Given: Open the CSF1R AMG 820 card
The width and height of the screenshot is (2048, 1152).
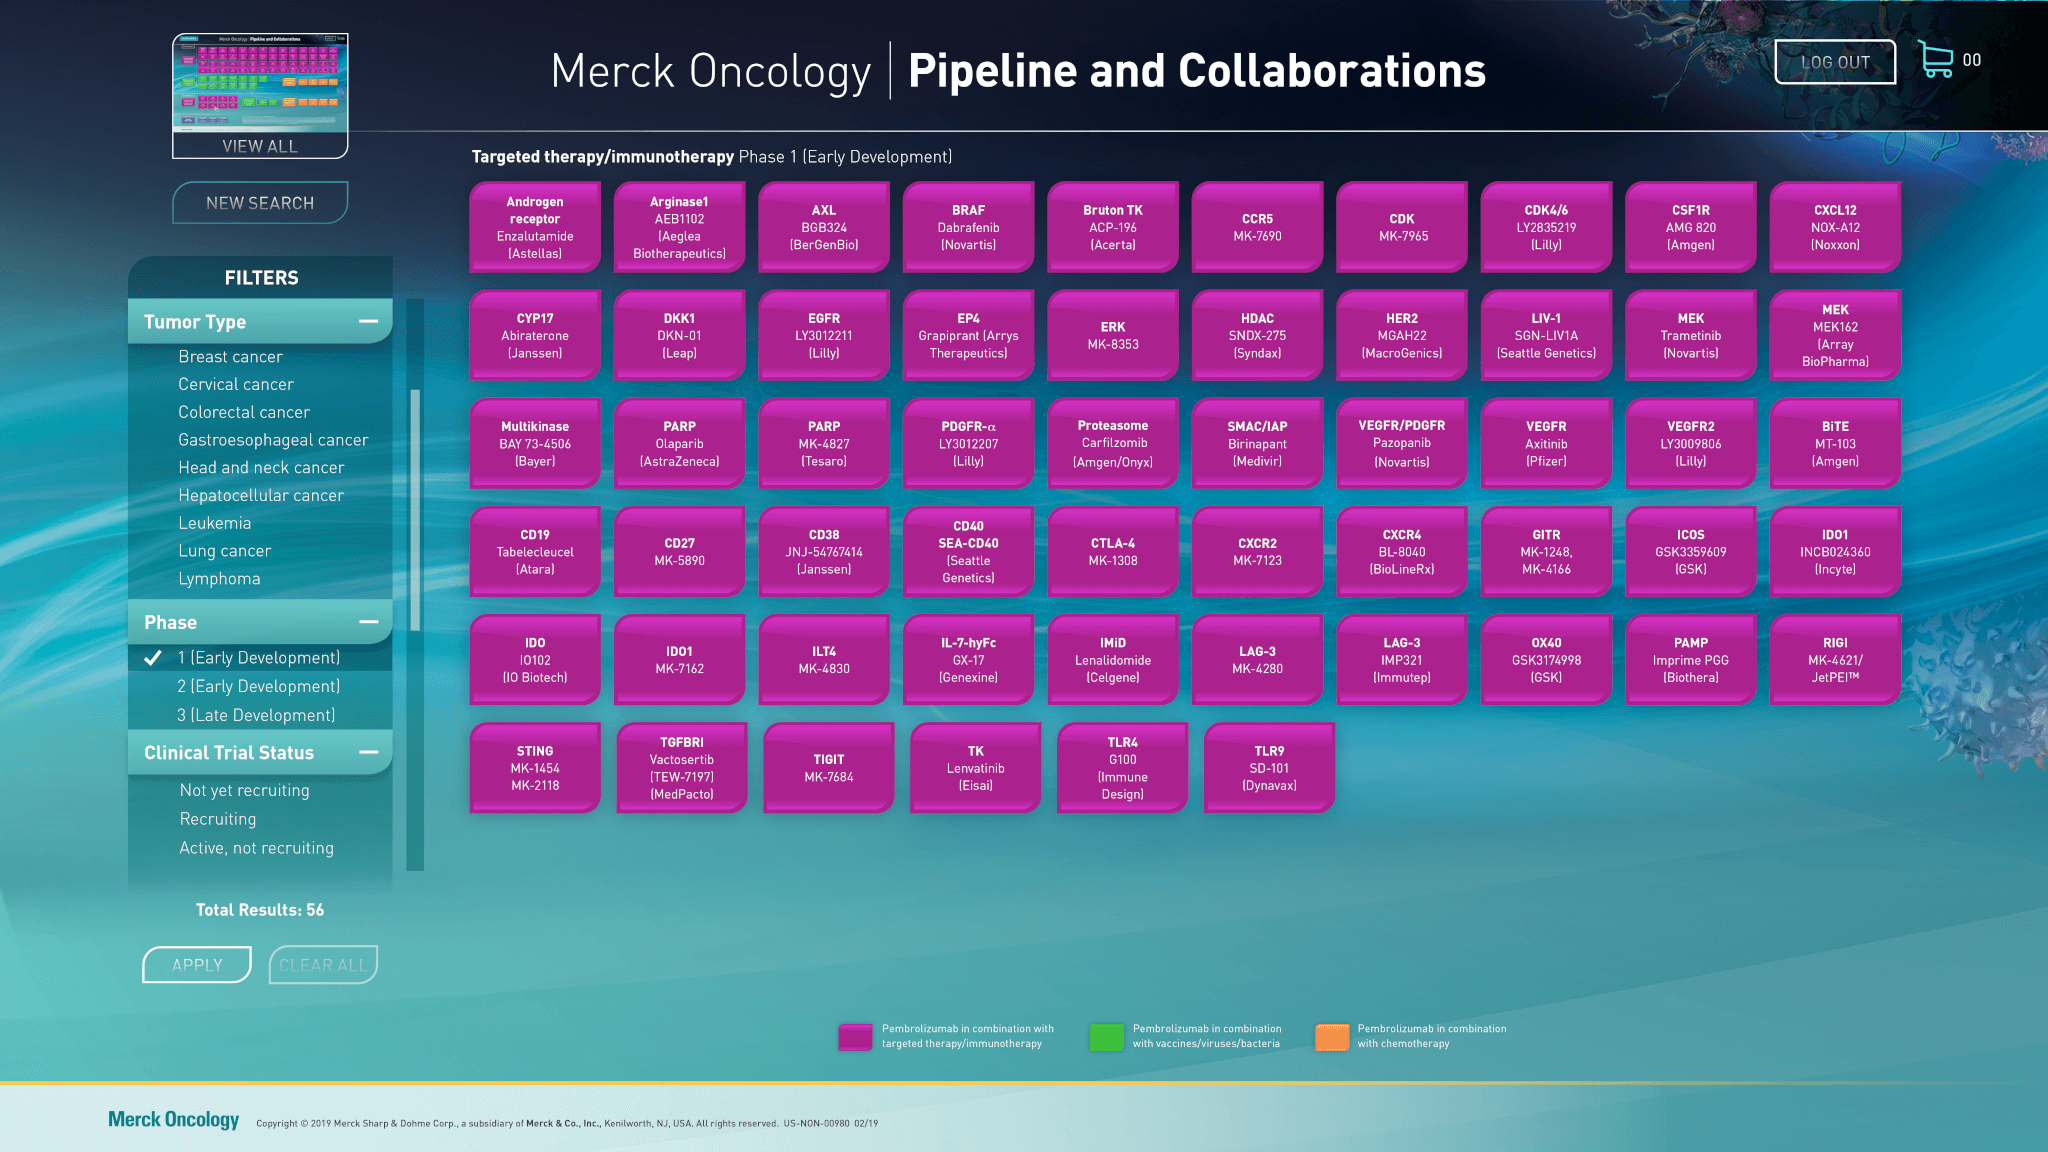Looking at the screenshot, I should [1691, 227].
